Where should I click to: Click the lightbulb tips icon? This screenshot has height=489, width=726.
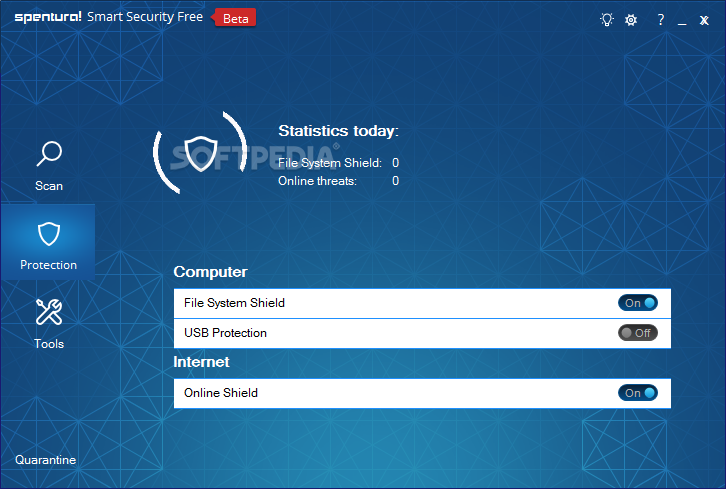[607, 19]
